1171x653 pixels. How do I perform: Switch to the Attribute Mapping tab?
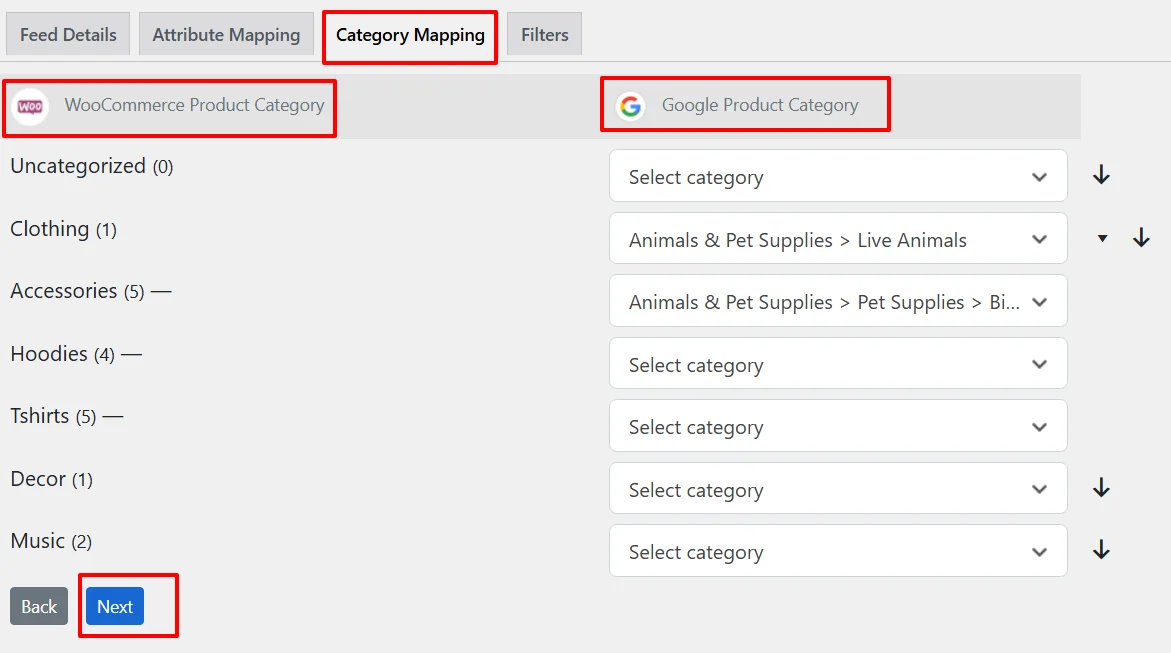225,33
